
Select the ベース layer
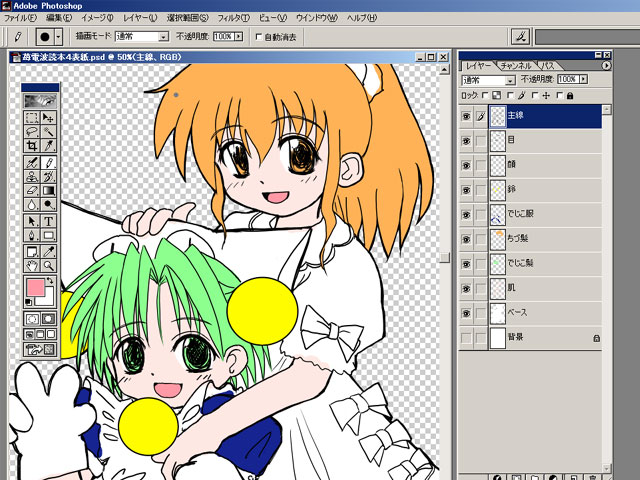point(545,313)
